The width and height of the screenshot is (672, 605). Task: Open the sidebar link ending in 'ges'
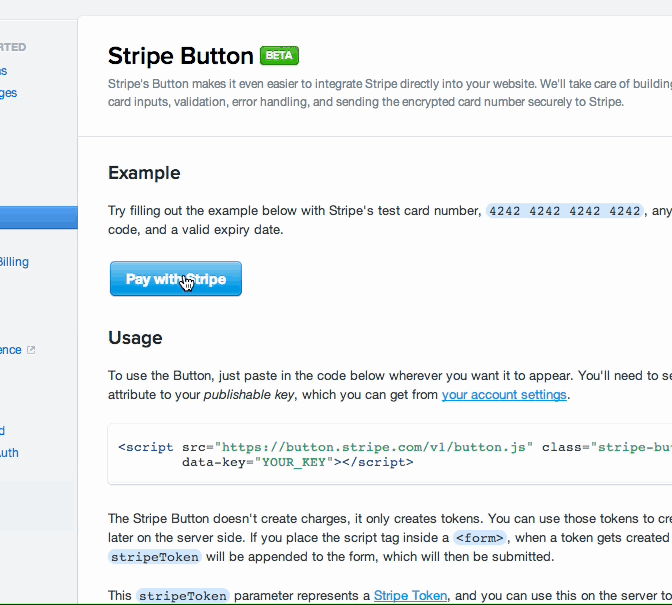(8, 93)
